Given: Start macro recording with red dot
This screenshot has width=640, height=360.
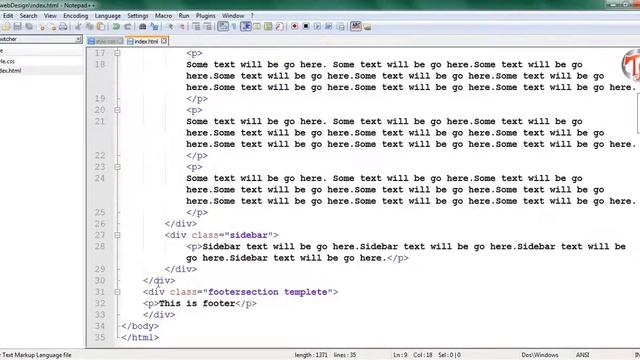Looking at the screenshot, I should (294, 27).
